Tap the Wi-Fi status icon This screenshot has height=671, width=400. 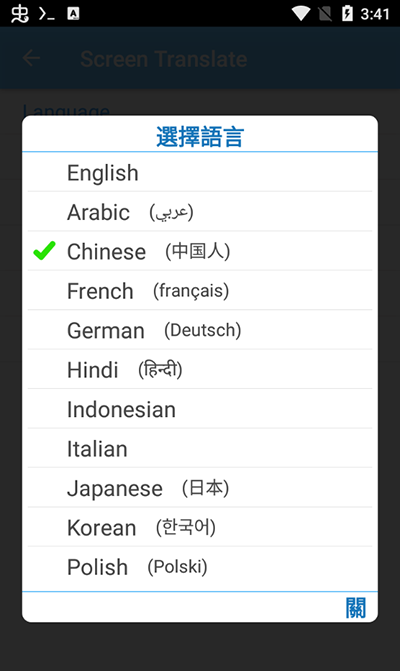301,13
